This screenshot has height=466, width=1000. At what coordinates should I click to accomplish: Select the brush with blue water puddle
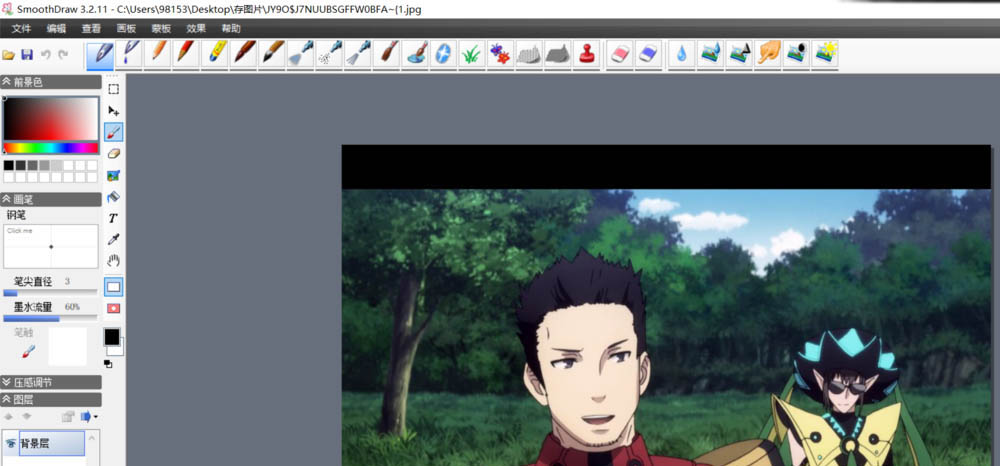click(x=415, y=54)
